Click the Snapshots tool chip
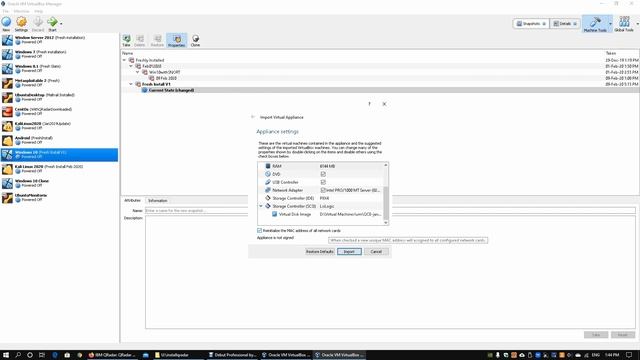This screenshot has height=360, width=640. 531,24
